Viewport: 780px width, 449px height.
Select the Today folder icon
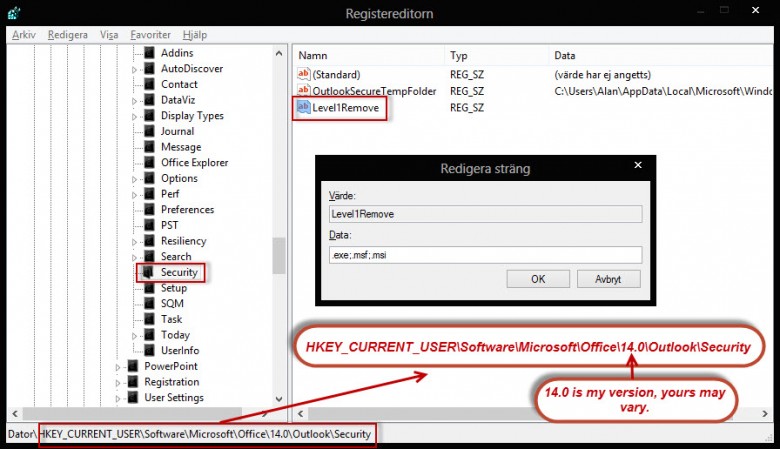[149, 335]
